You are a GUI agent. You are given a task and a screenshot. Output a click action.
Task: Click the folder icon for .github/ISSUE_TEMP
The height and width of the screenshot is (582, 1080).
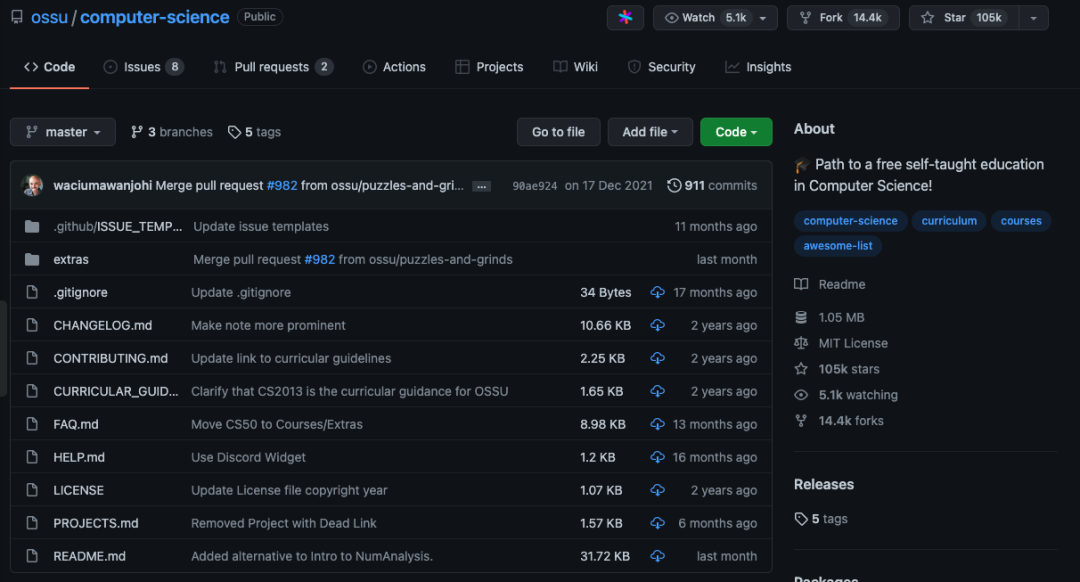tap(32, 227)
